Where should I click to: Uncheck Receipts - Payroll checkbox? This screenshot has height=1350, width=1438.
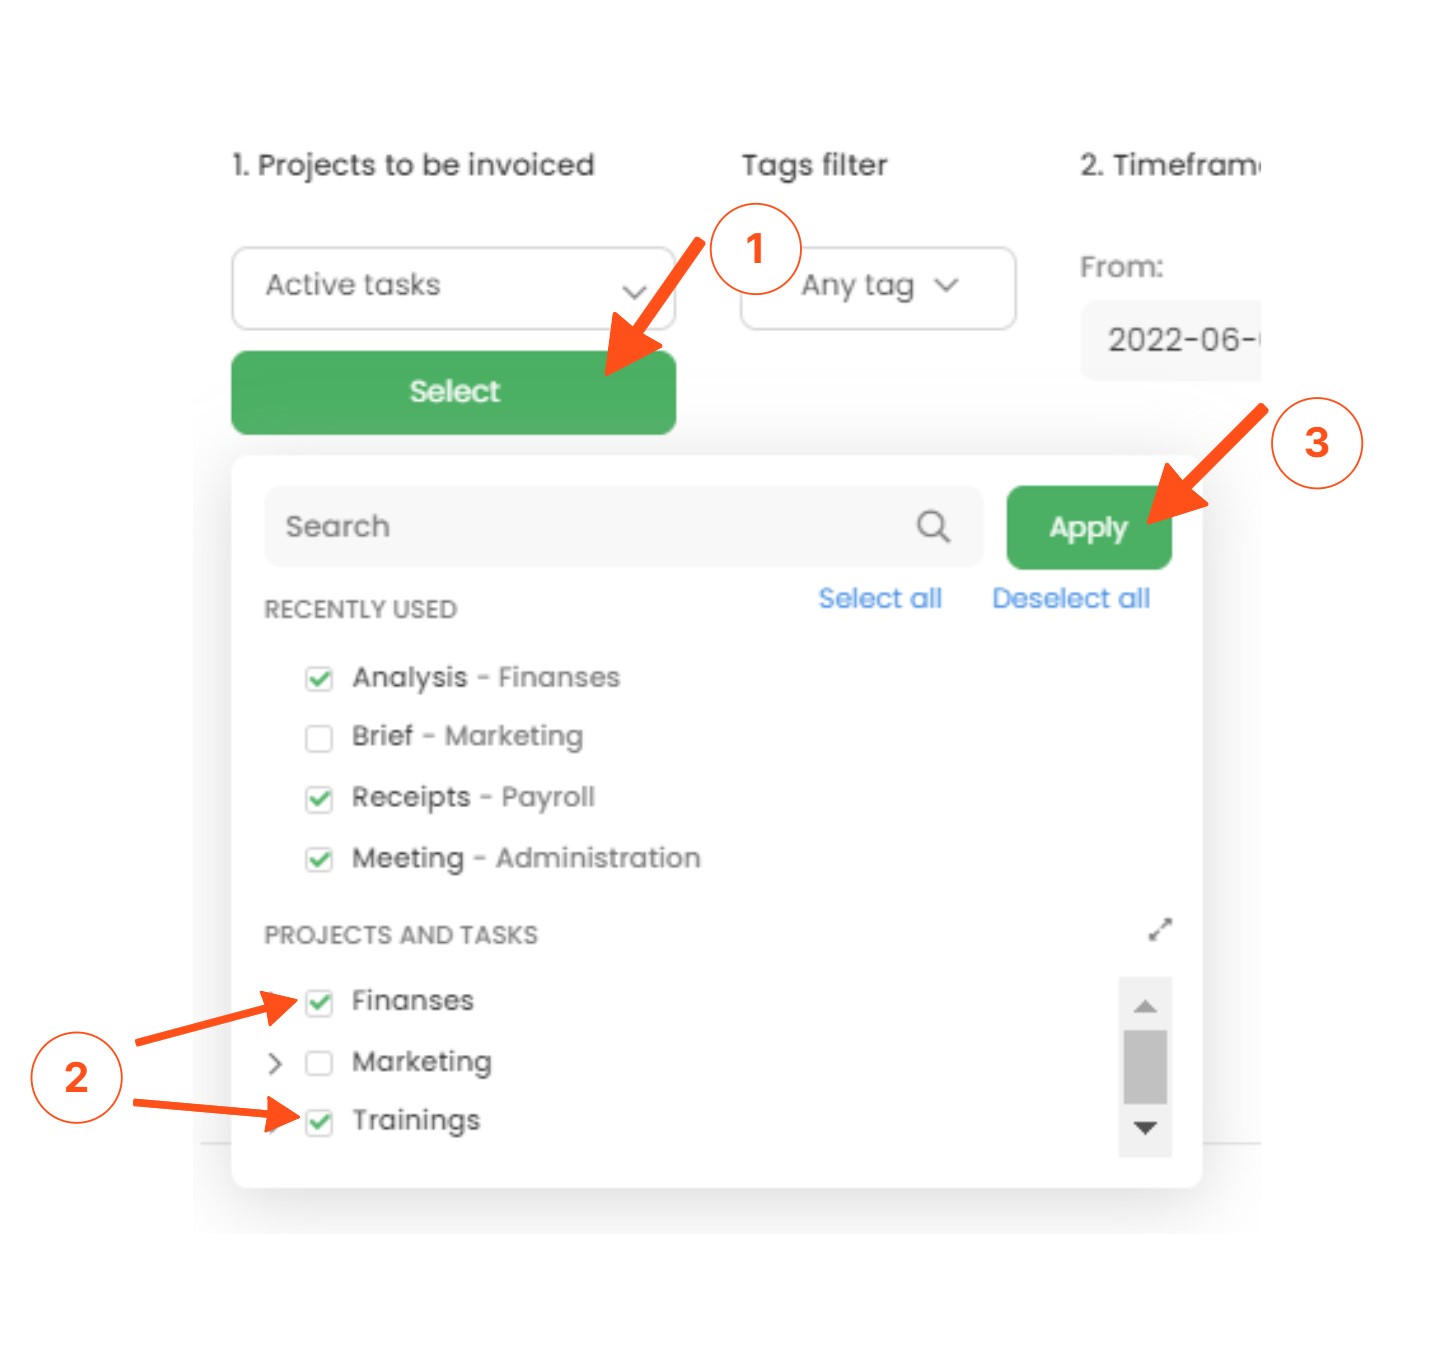pos(319,799)
